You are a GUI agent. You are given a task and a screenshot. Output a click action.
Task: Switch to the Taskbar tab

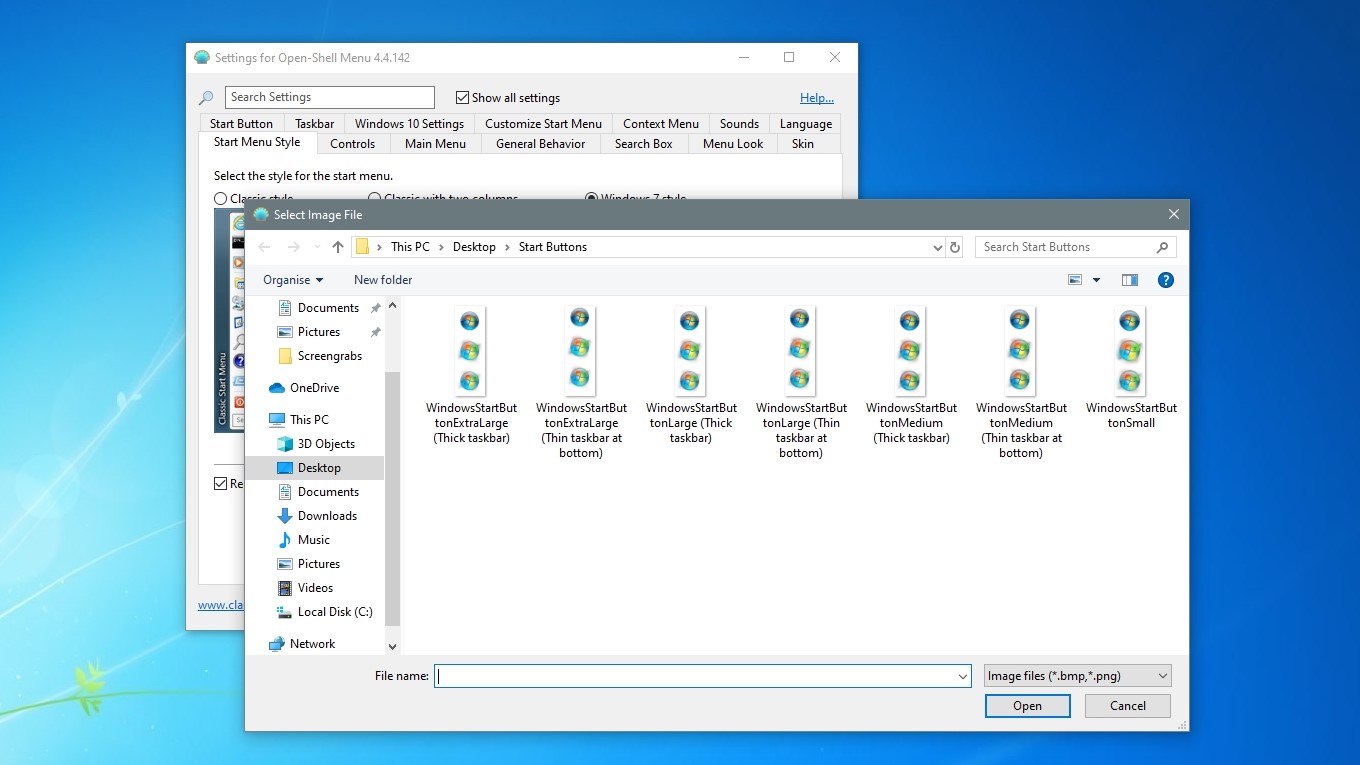314,124
